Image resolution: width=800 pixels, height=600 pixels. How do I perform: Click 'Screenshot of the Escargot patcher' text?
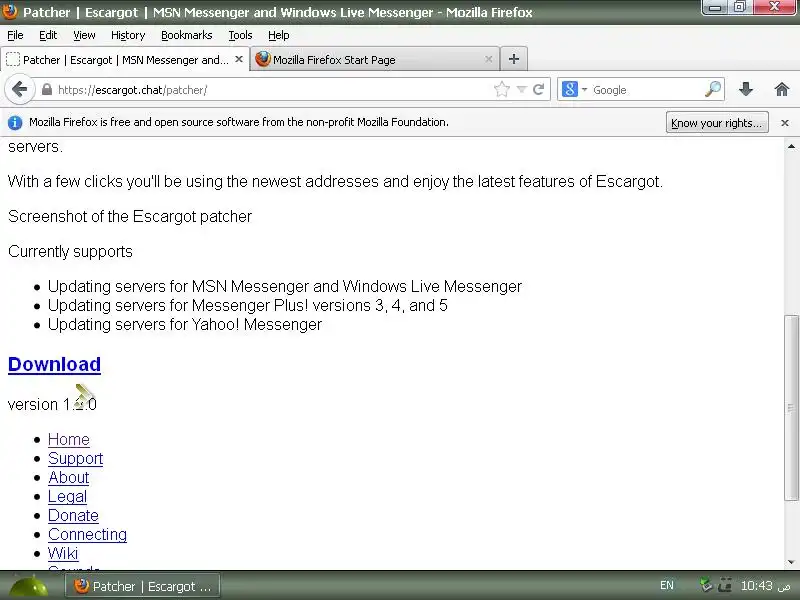pos(130,216)
